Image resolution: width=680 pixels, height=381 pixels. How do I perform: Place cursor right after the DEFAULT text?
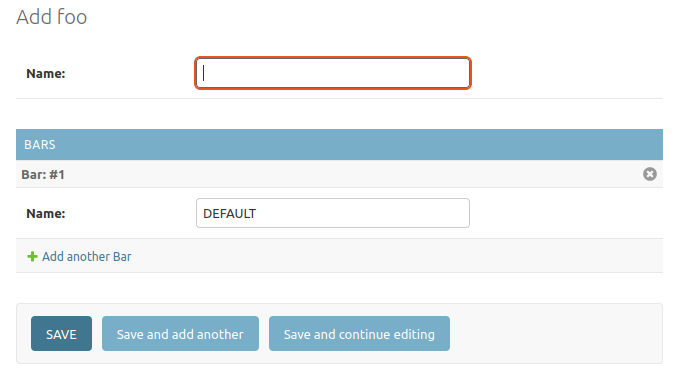[x=258, y=214]
